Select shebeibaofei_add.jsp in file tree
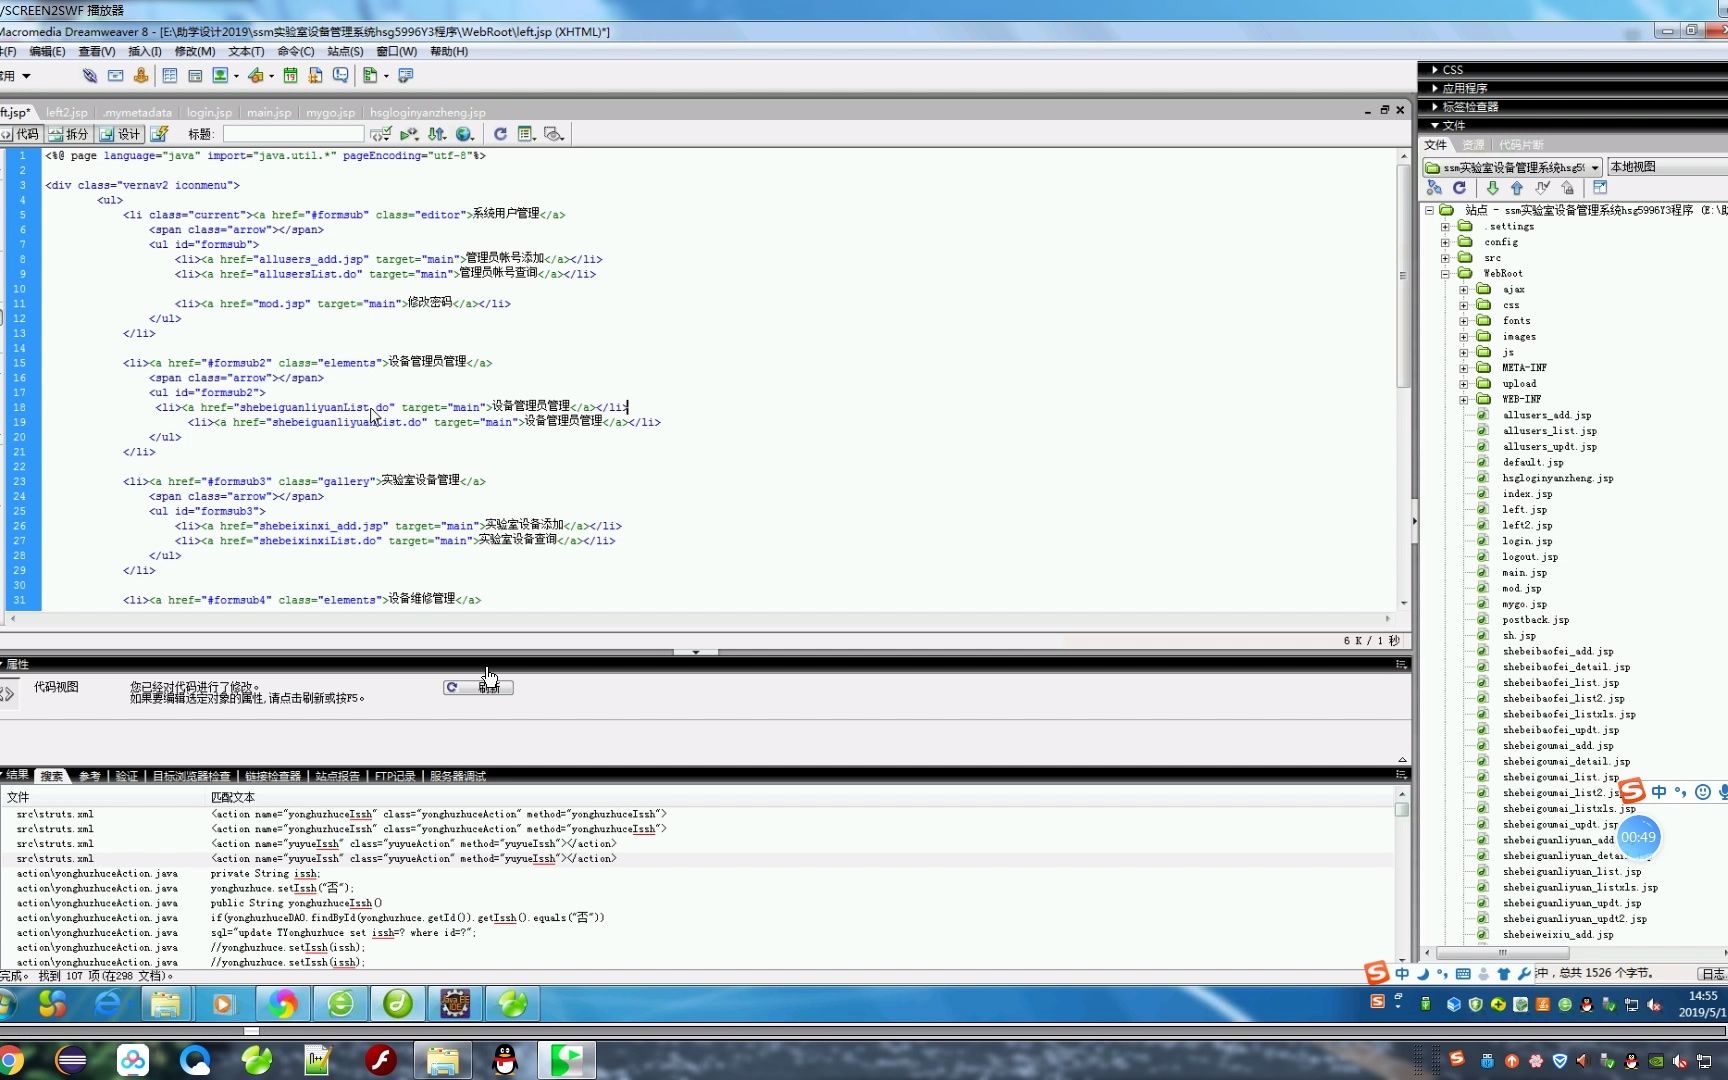Viewport: 1728px width, 1080px height. click(1557, 651)
